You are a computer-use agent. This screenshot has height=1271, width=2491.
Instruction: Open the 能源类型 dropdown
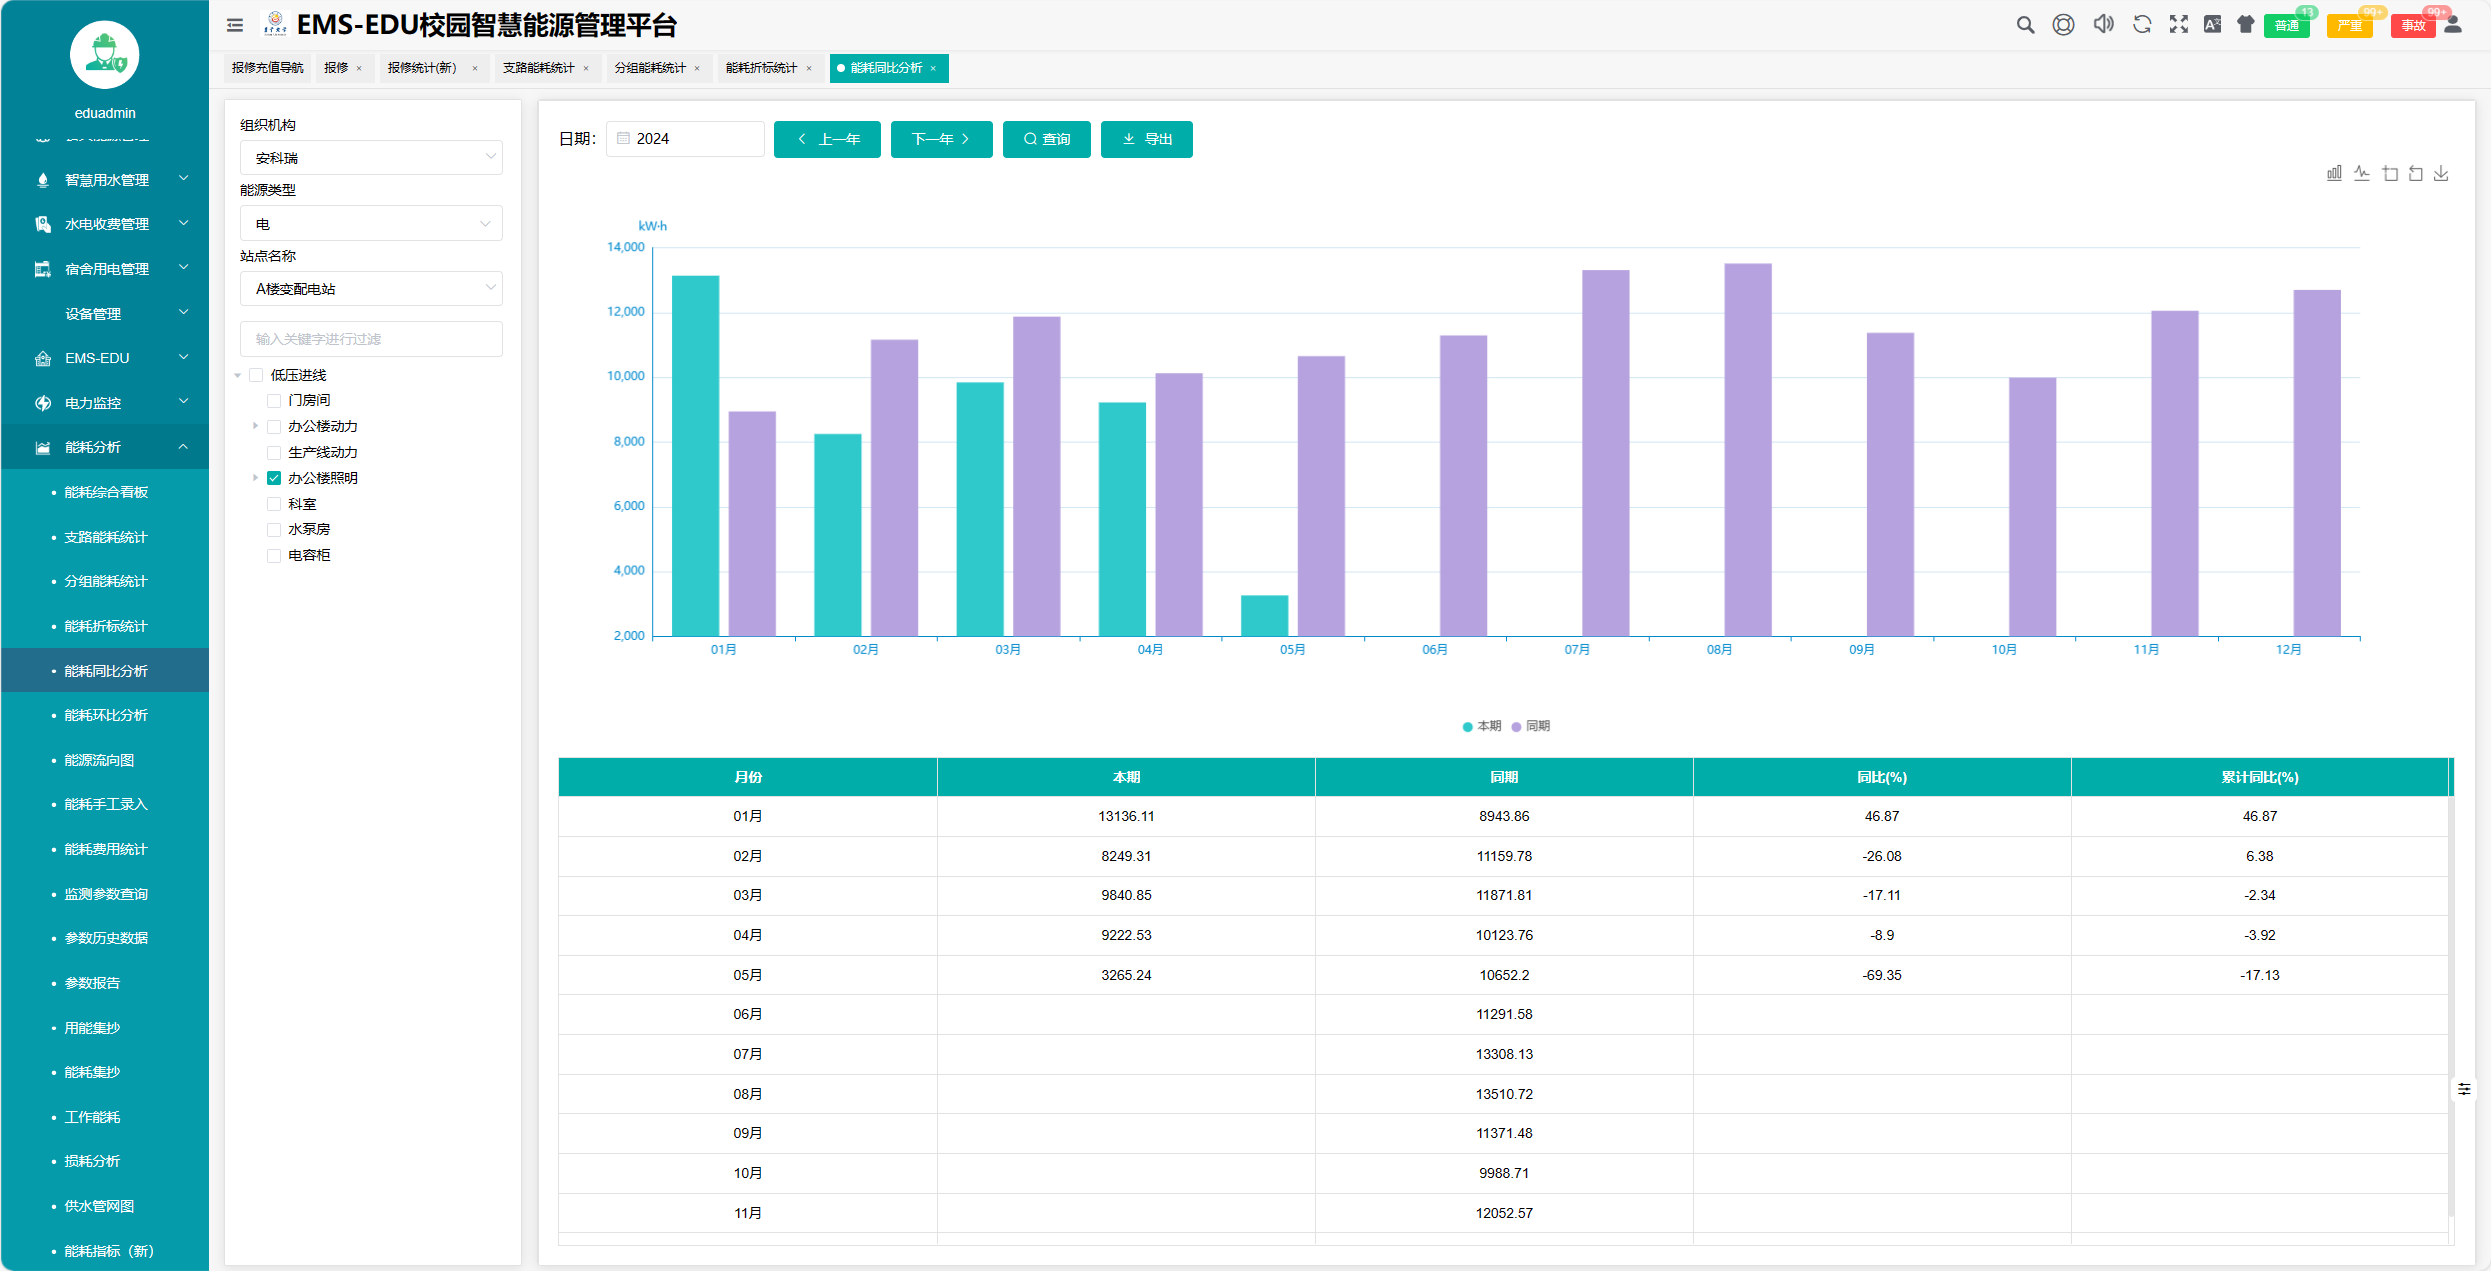coord(371,224)
